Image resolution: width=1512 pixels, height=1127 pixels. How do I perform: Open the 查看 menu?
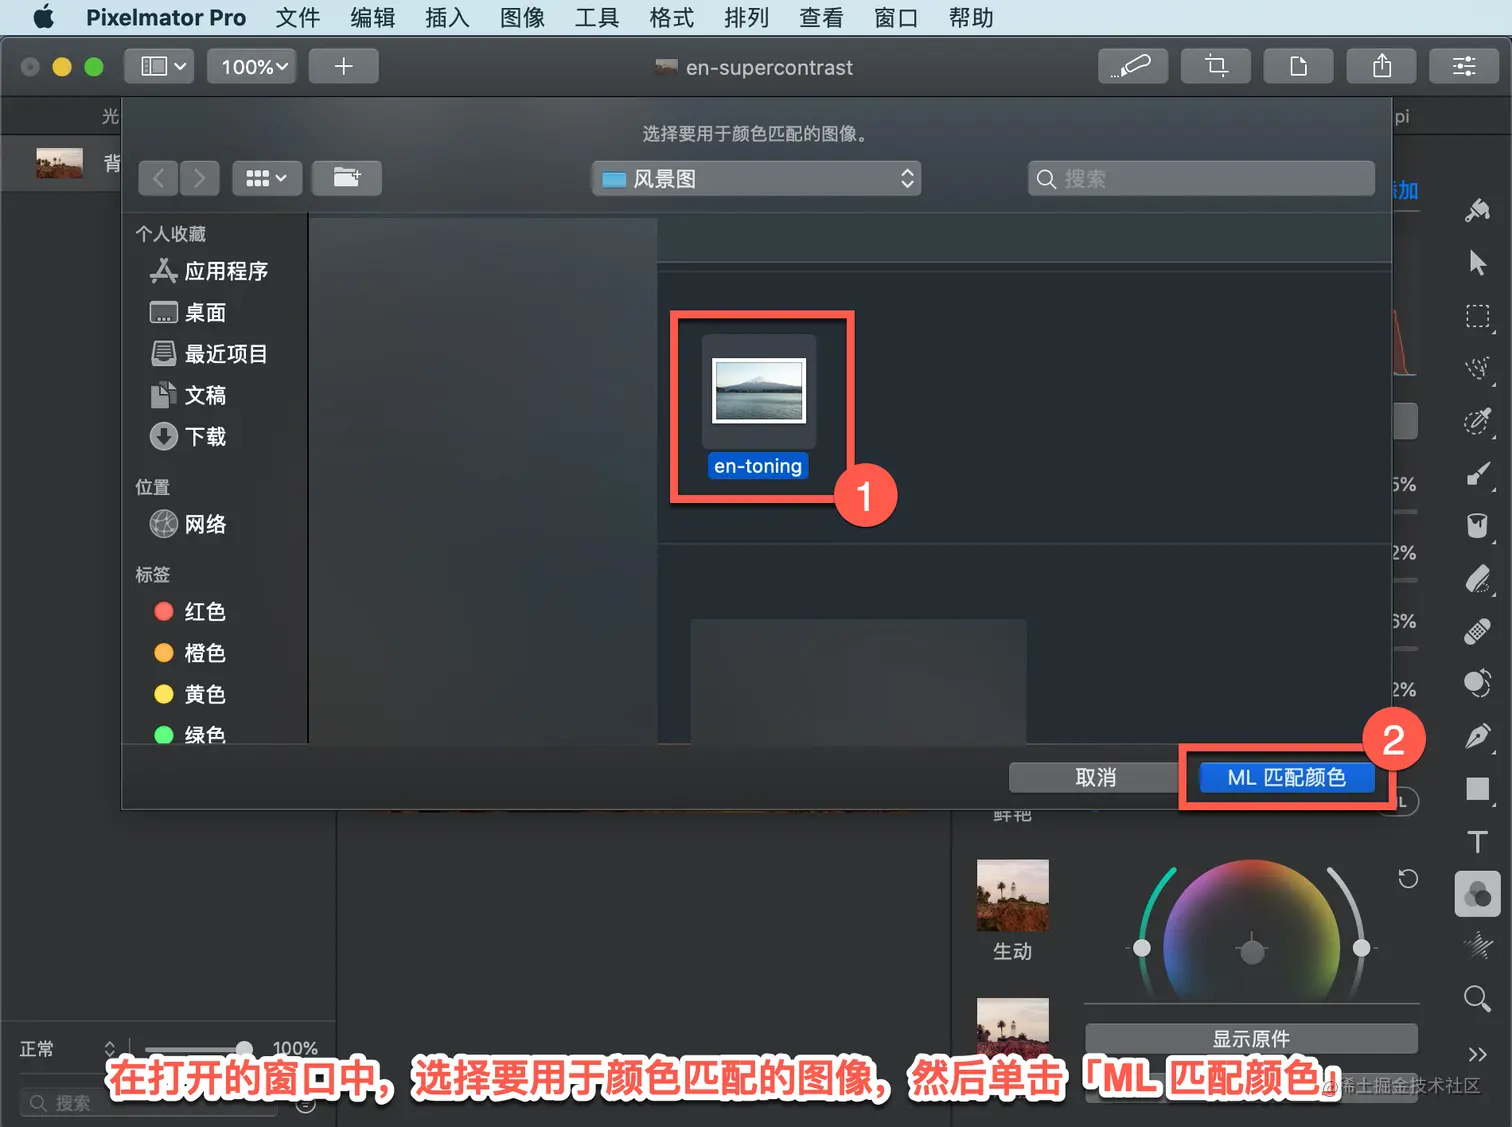point(821,18)
